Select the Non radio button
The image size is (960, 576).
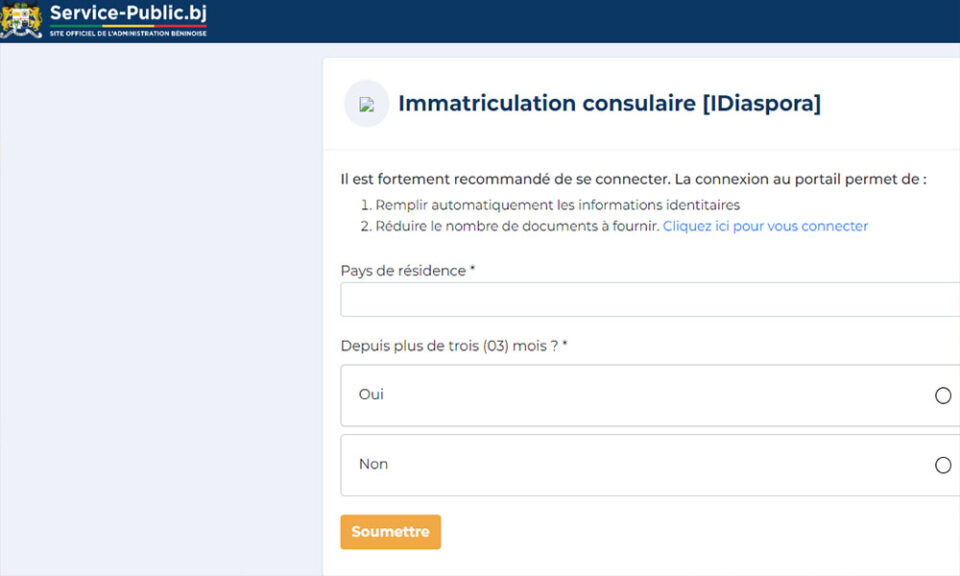point(942,464)
